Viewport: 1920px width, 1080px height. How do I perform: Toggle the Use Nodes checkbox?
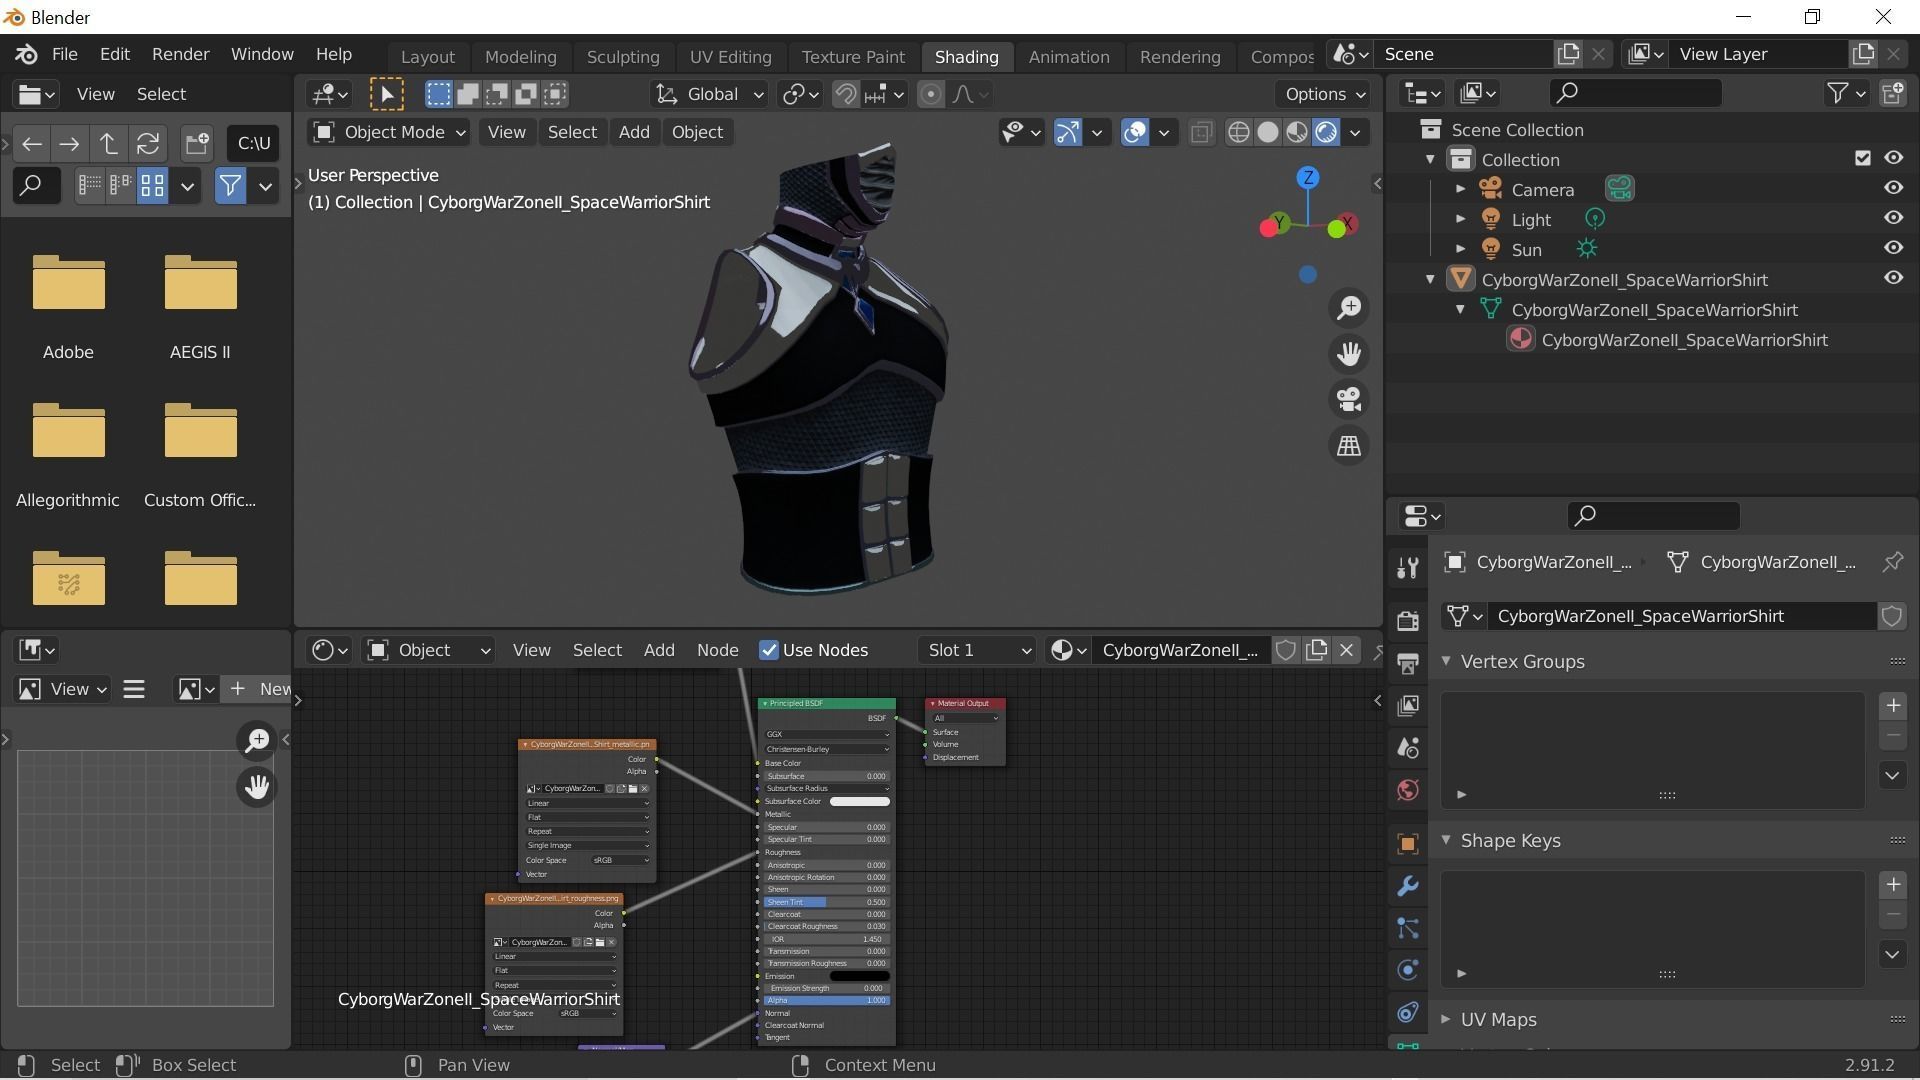click(769, 651)
